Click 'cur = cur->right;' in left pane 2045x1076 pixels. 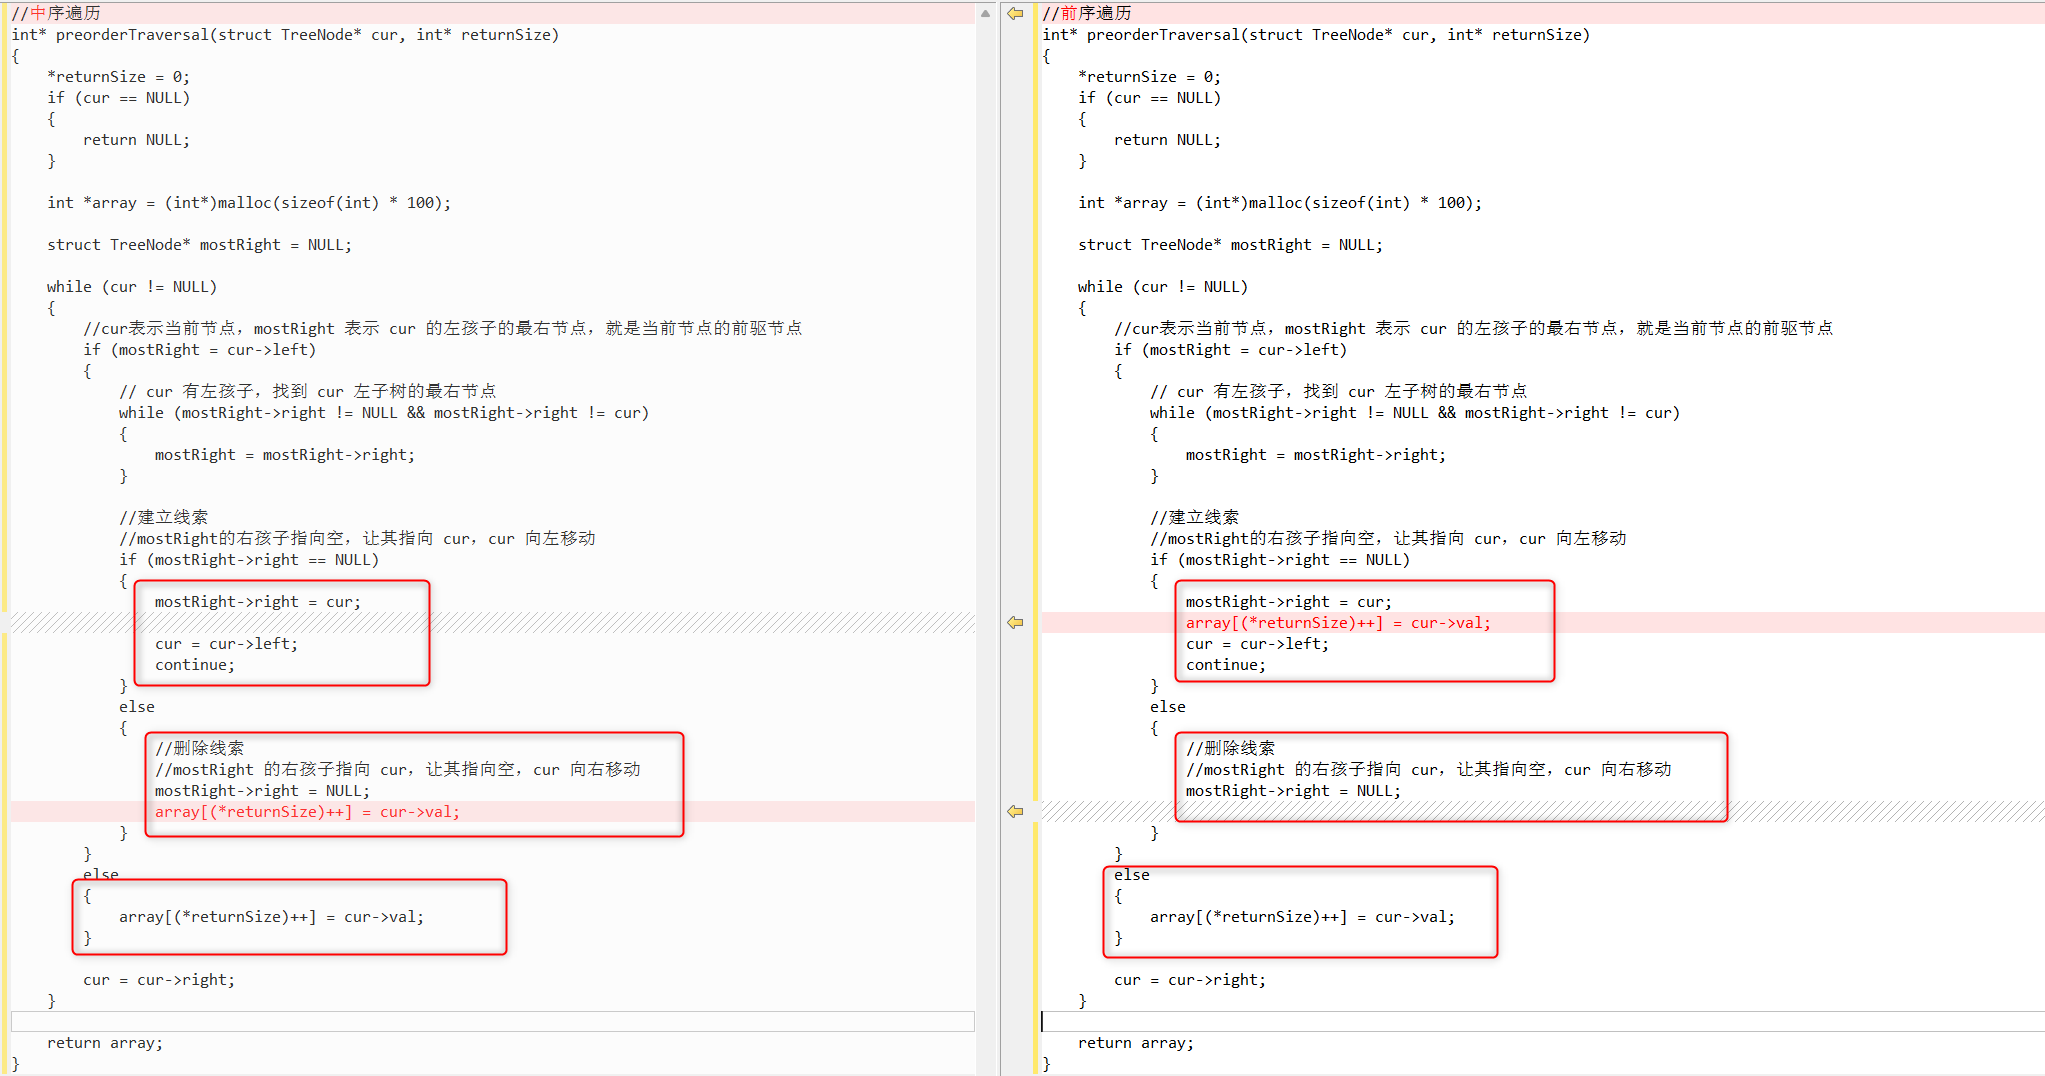click(x=159, y=980)
